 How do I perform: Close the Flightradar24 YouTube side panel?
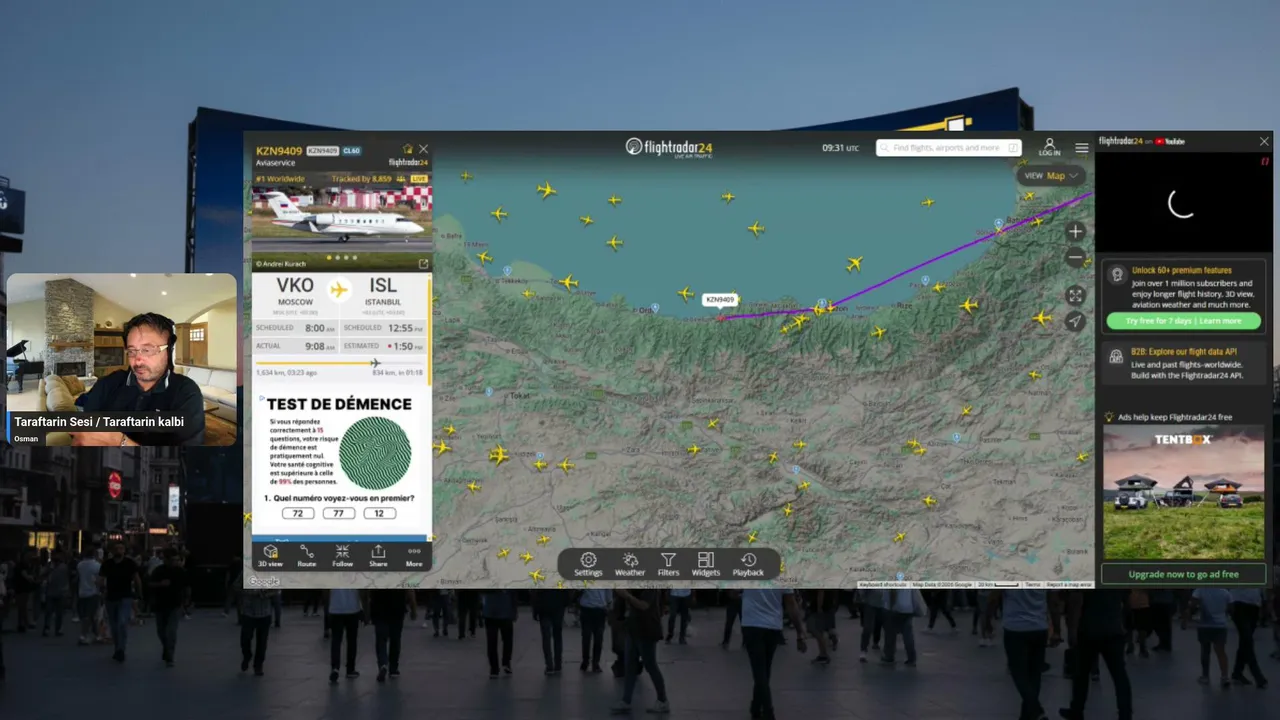pyautogui.click(x=1264, y=142)
